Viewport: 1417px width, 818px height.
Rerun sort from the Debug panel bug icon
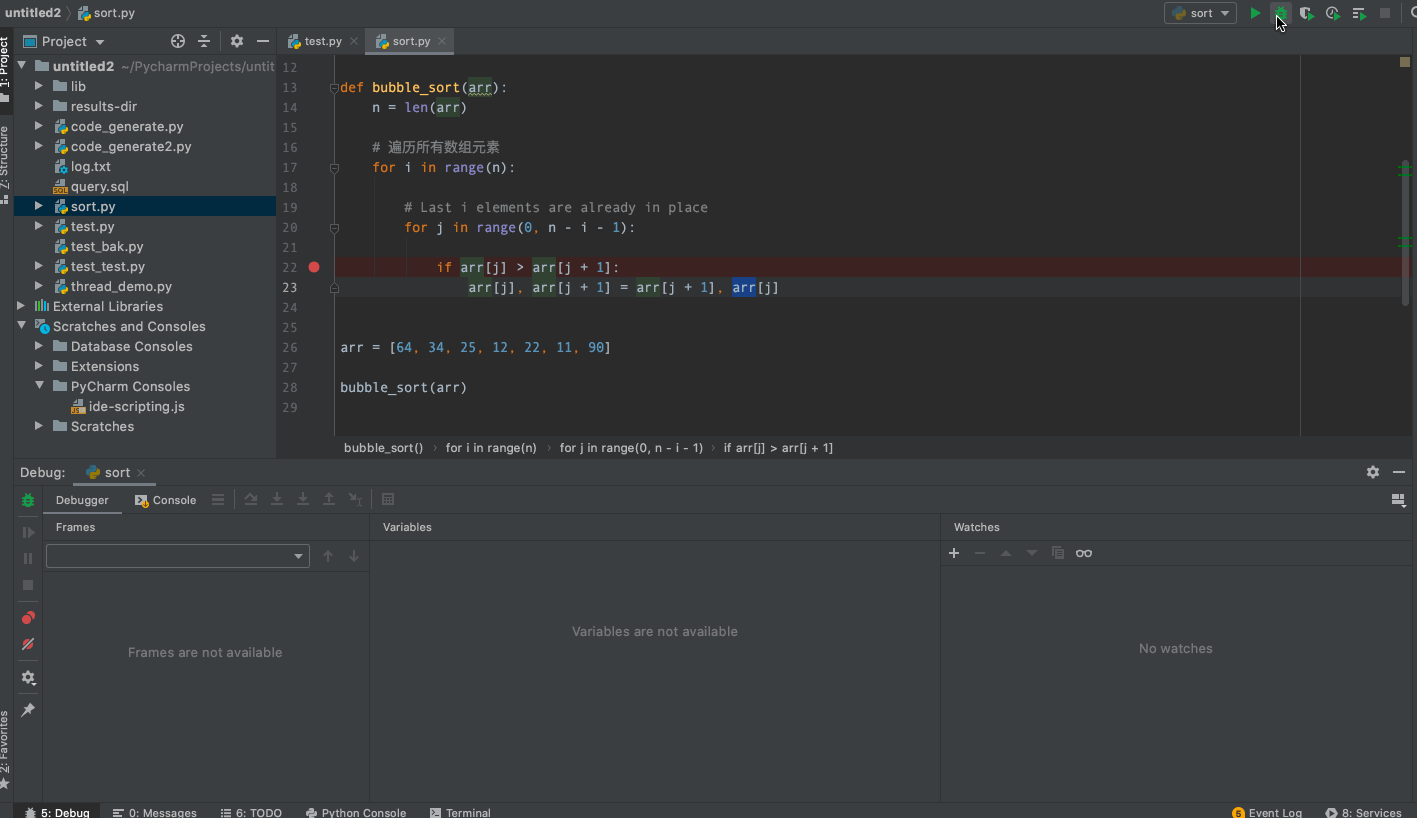(28, 500)
